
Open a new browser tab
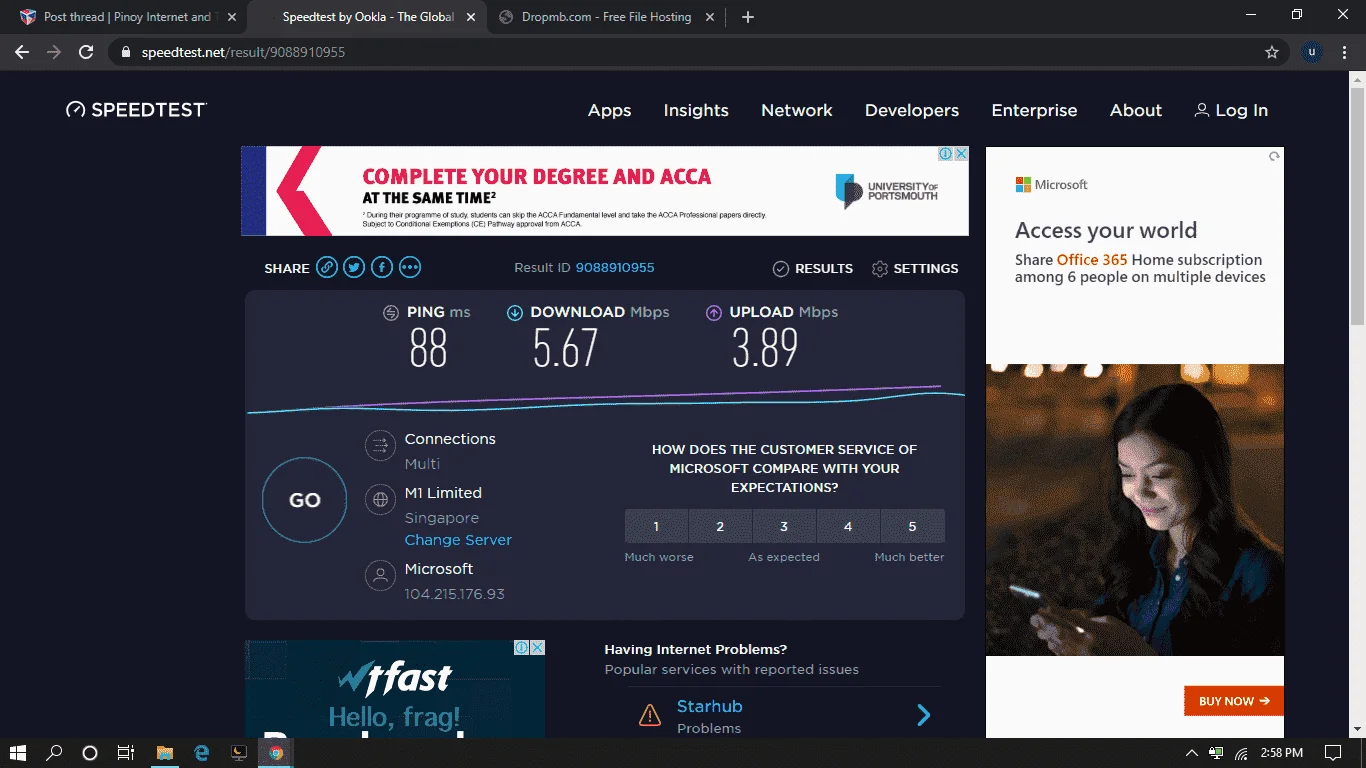point(748,17)
